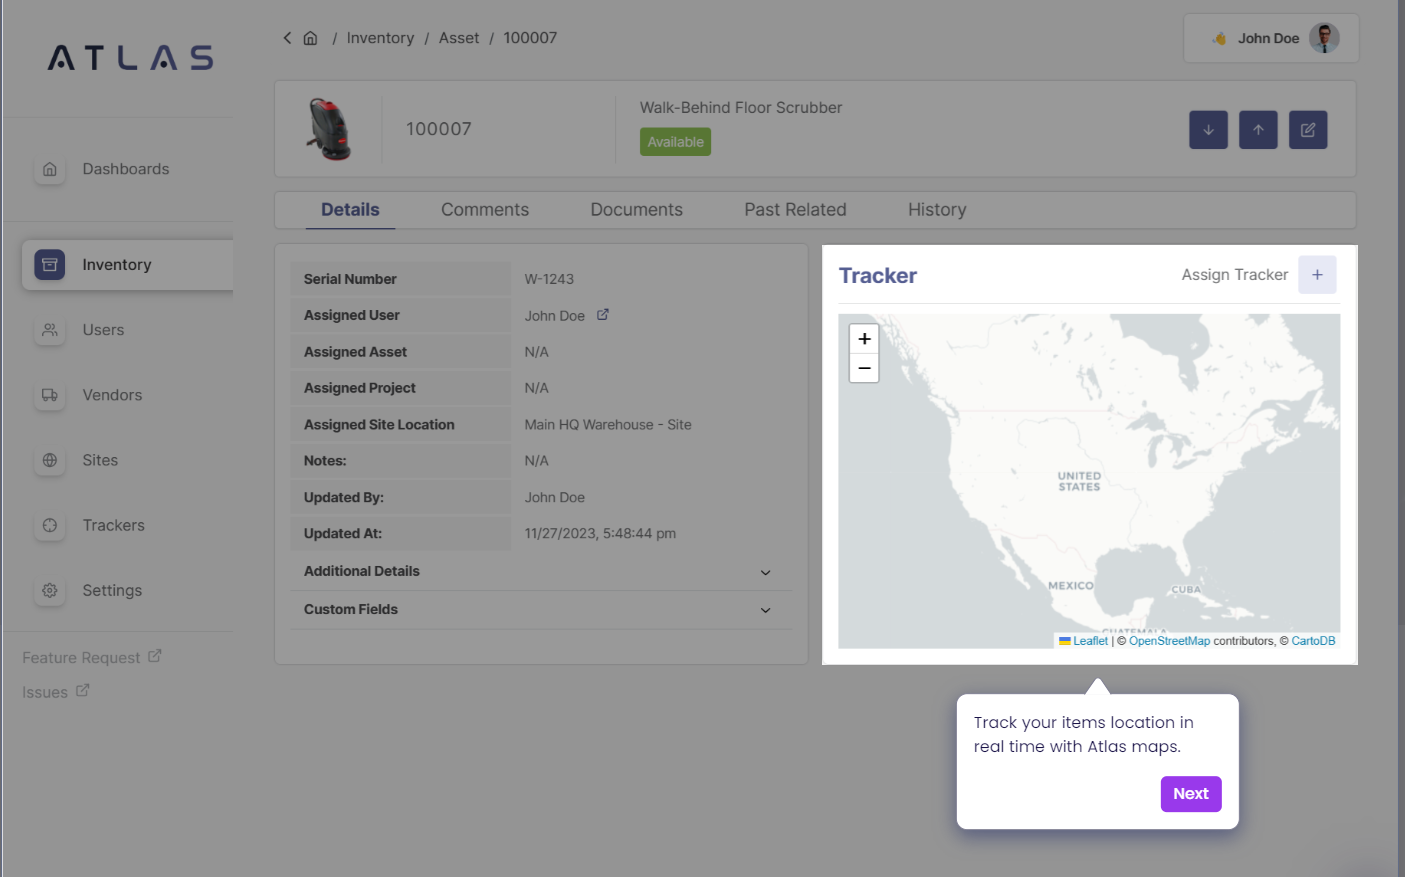Click the Main HQ Warehouse - Site value
Viewport: 1405px width, 877px height.
tap(608, 425)
